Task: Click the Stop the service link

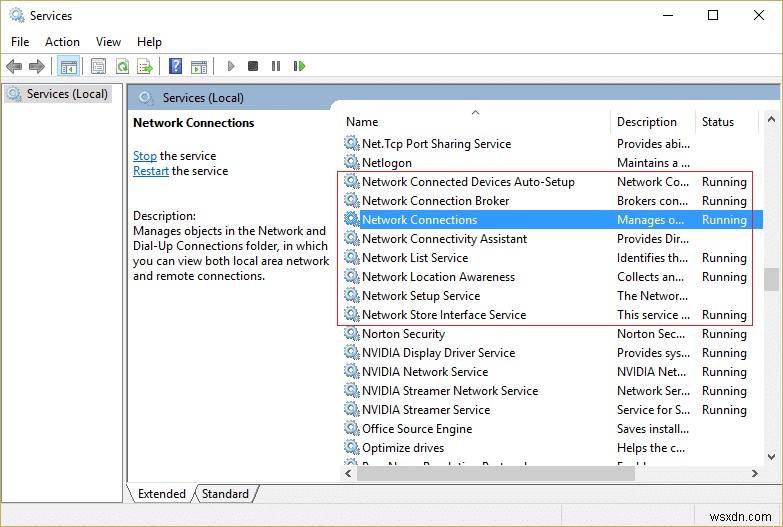Action: [145, 156]
